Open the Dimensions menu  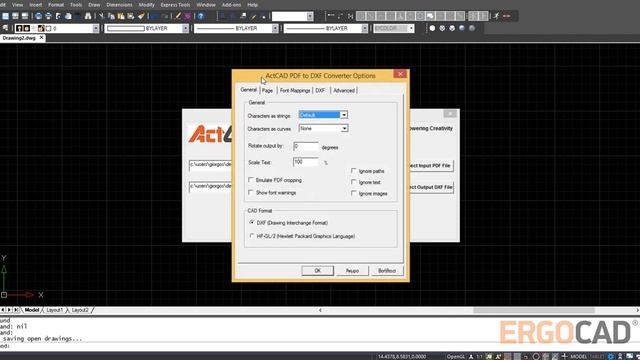(x=119, y=5)
